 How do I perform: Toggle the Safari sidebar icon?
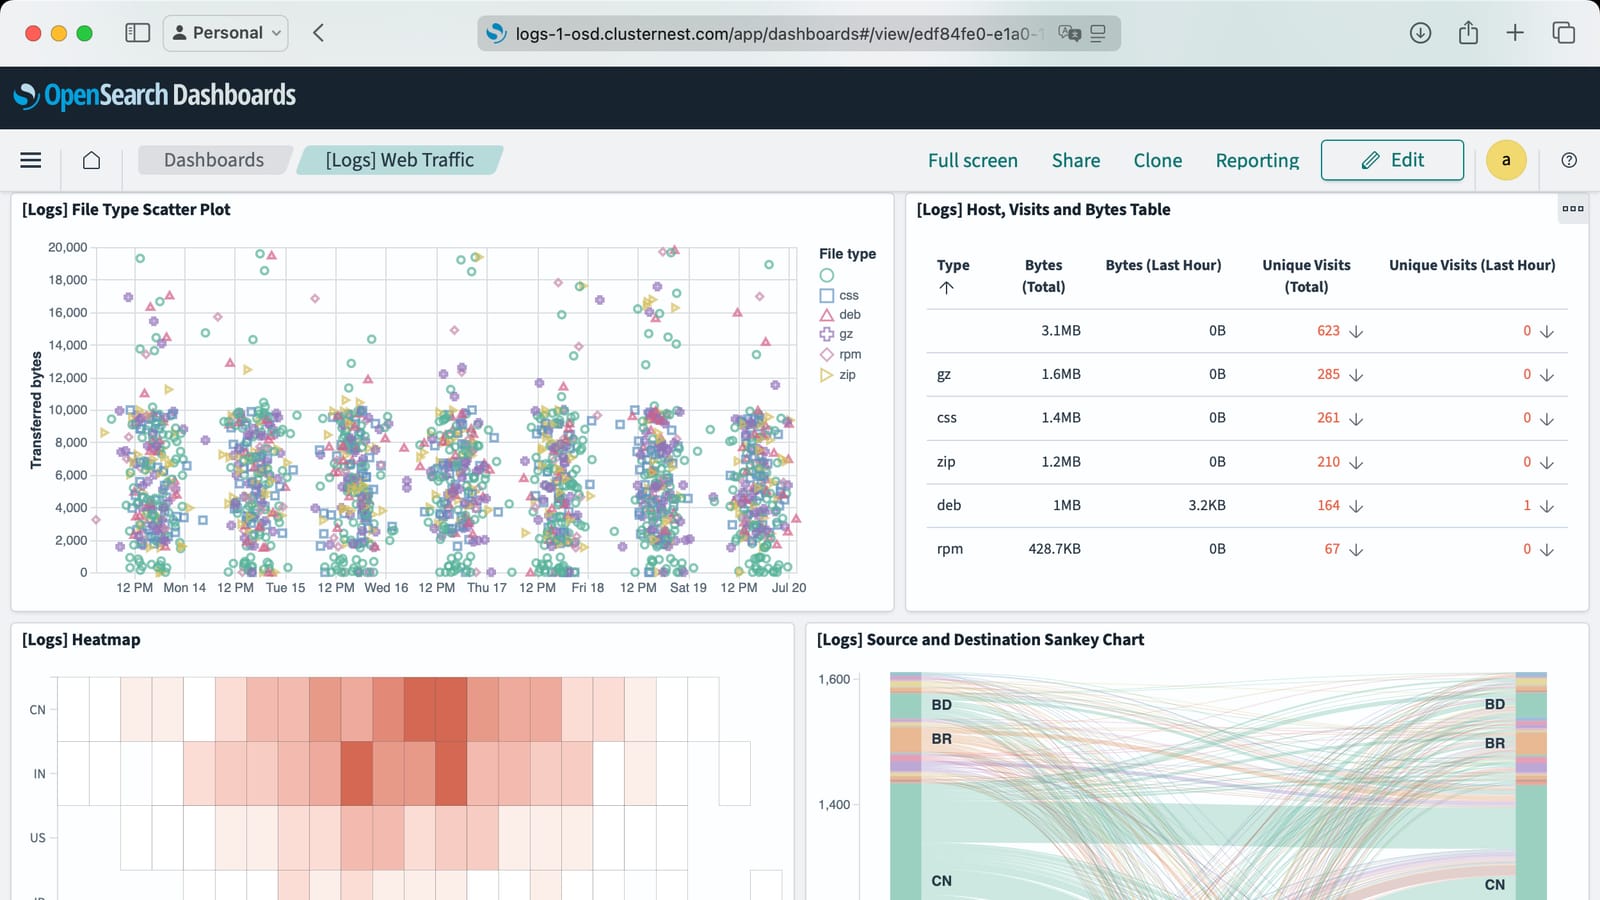pyautogui.click(x=137, y=33)
